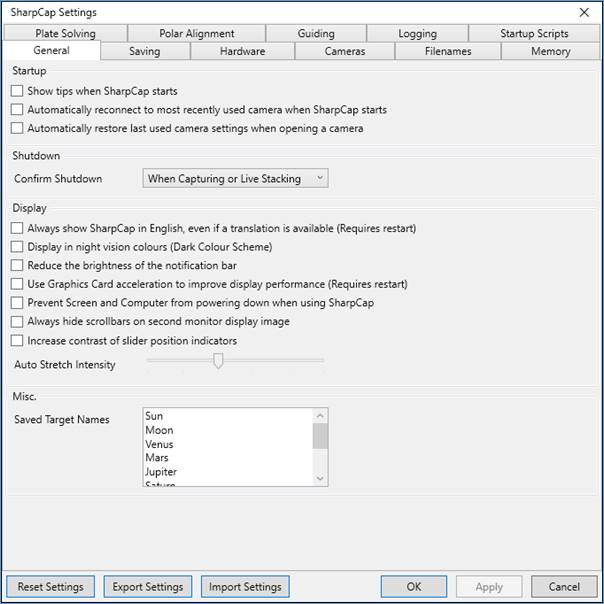The width and height of the screenshot is (604, 604).
Task: Click the Export Settings button
Action: click(x=148, y=586)
